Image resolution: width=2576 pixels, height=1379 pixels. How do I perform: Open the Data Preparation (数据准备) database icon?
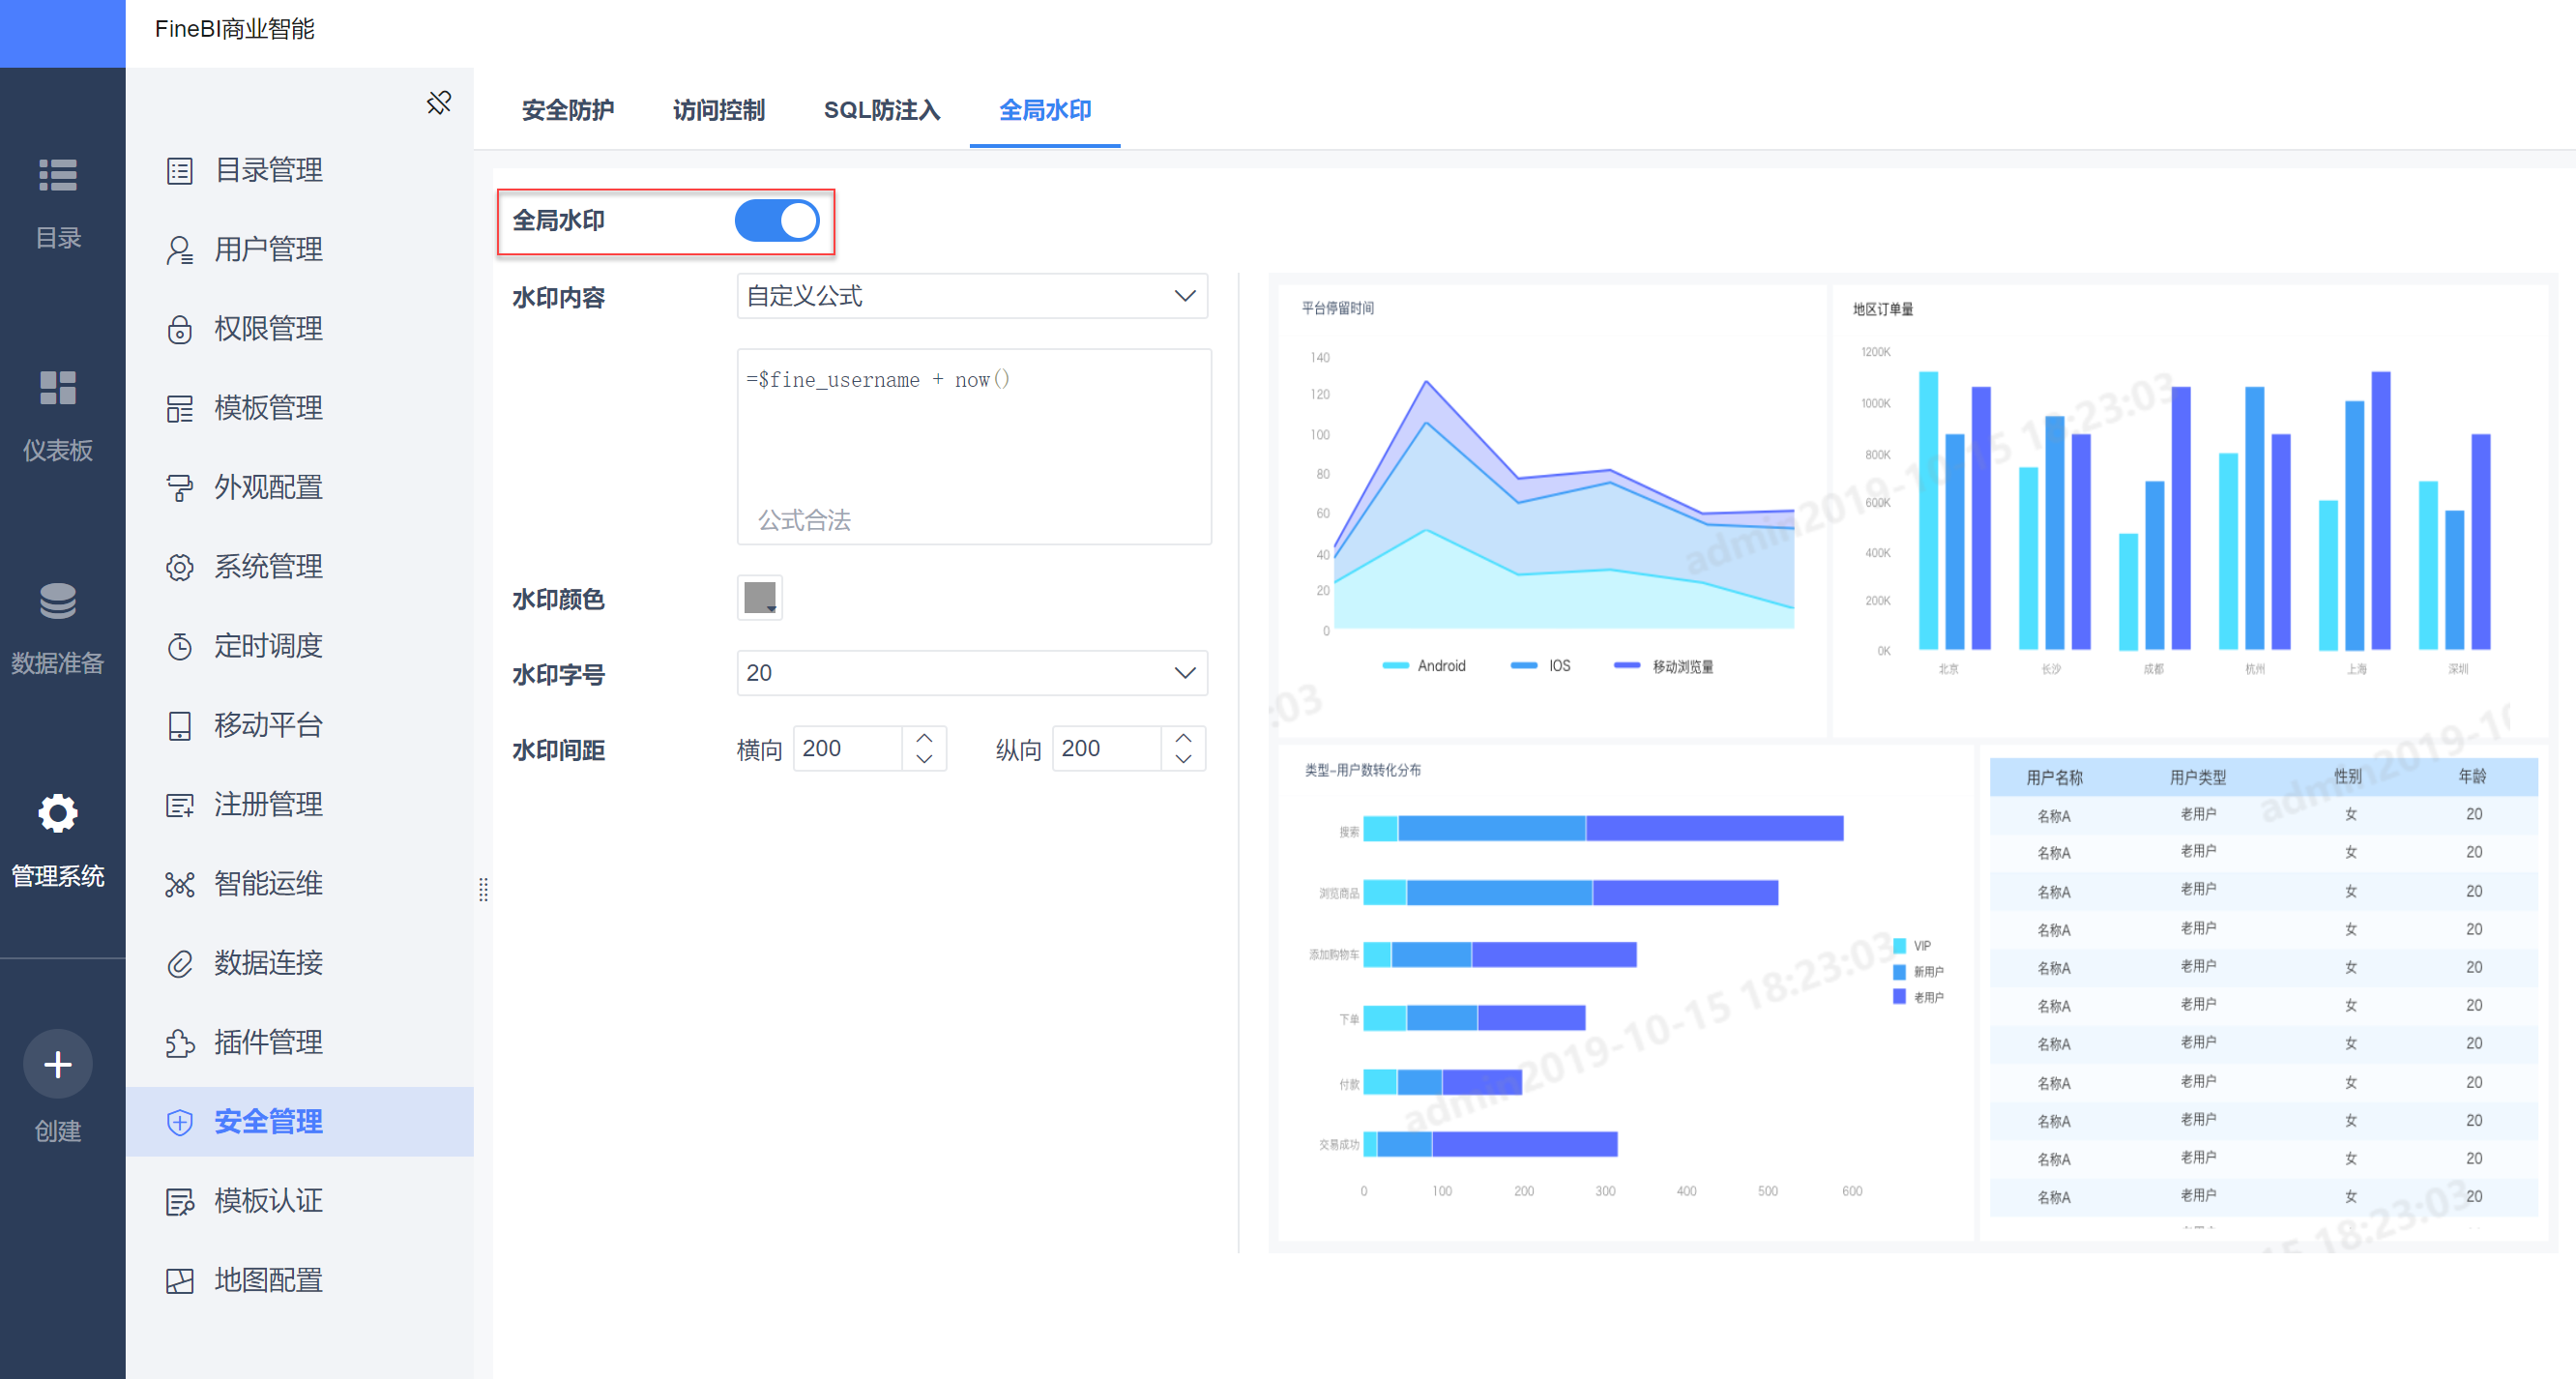pos(58,601)
